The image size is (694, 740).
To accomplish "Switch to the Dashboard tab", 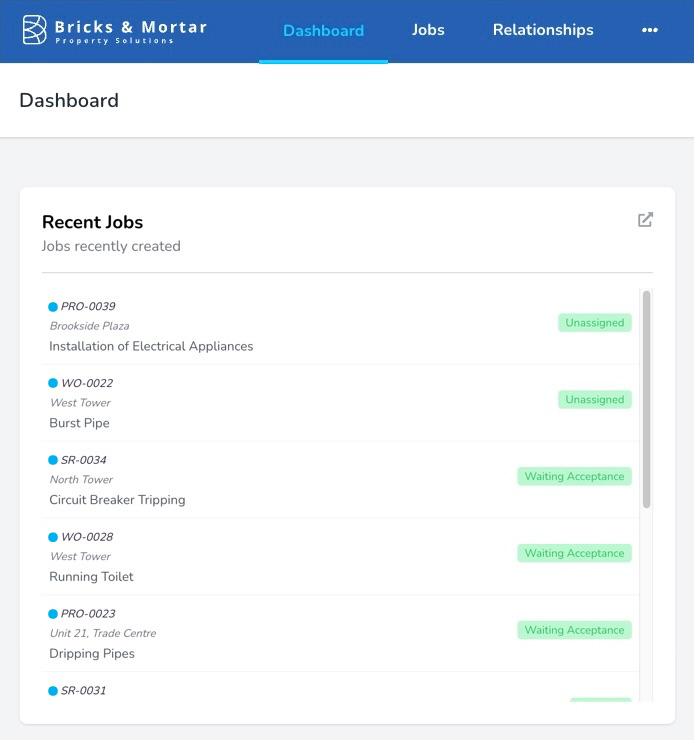I will pos(323,31).
